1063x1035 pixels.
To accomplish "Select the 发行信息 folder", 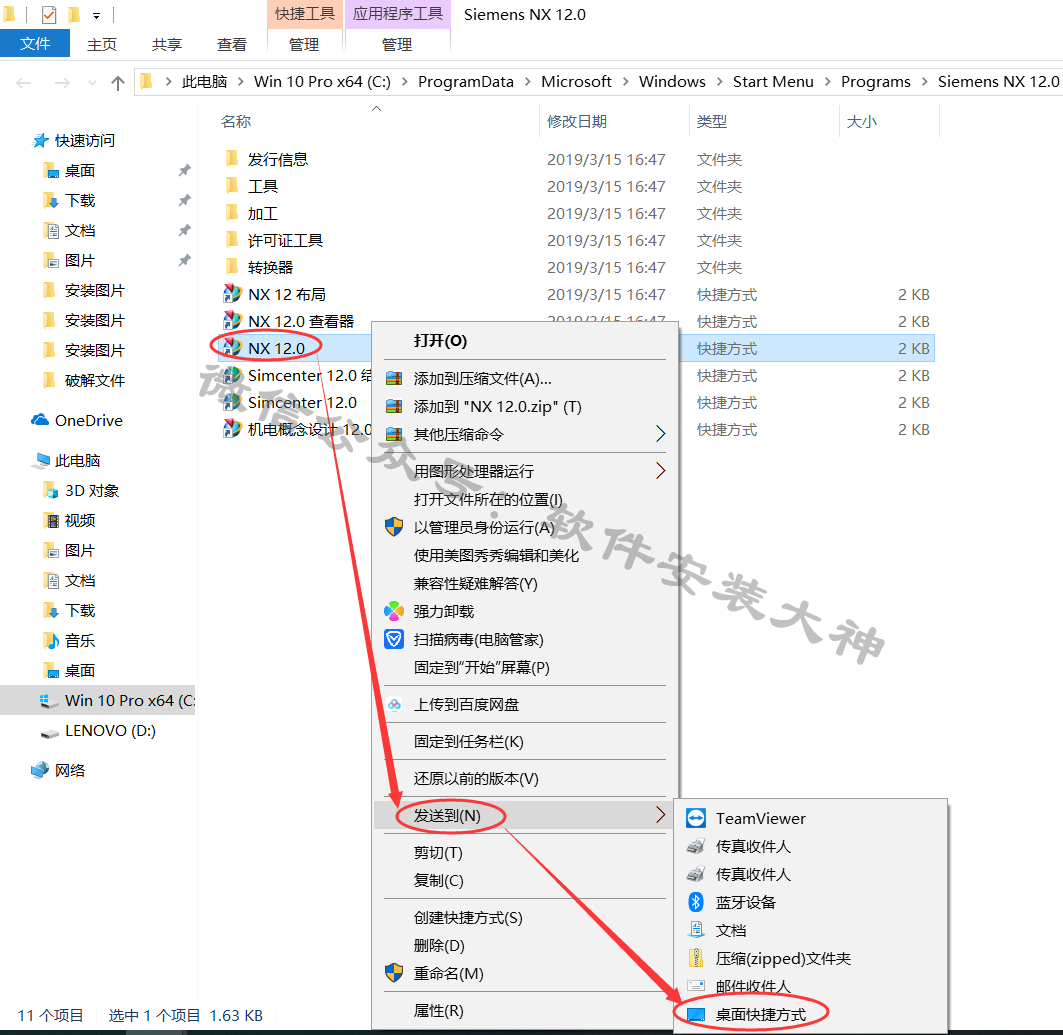I will click(x=278, y=159).
